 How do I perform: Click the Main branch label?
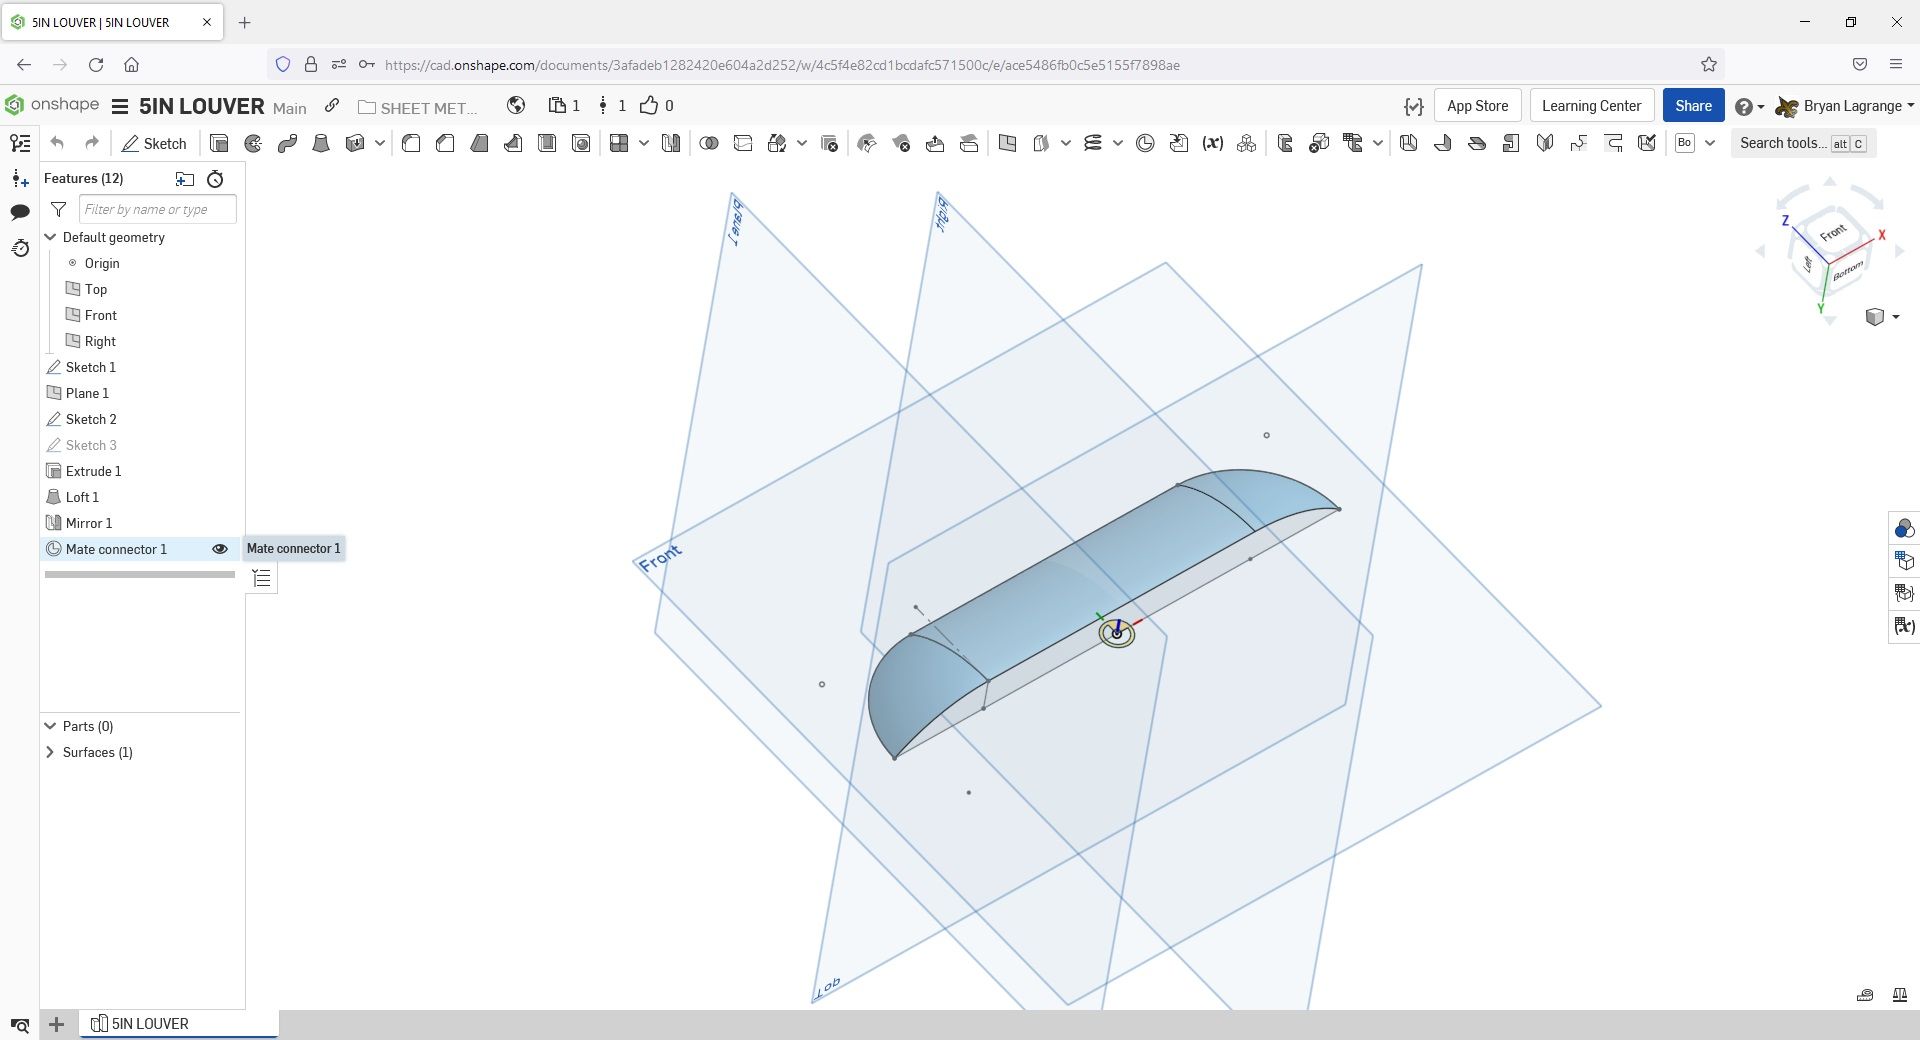coord(290,108)
